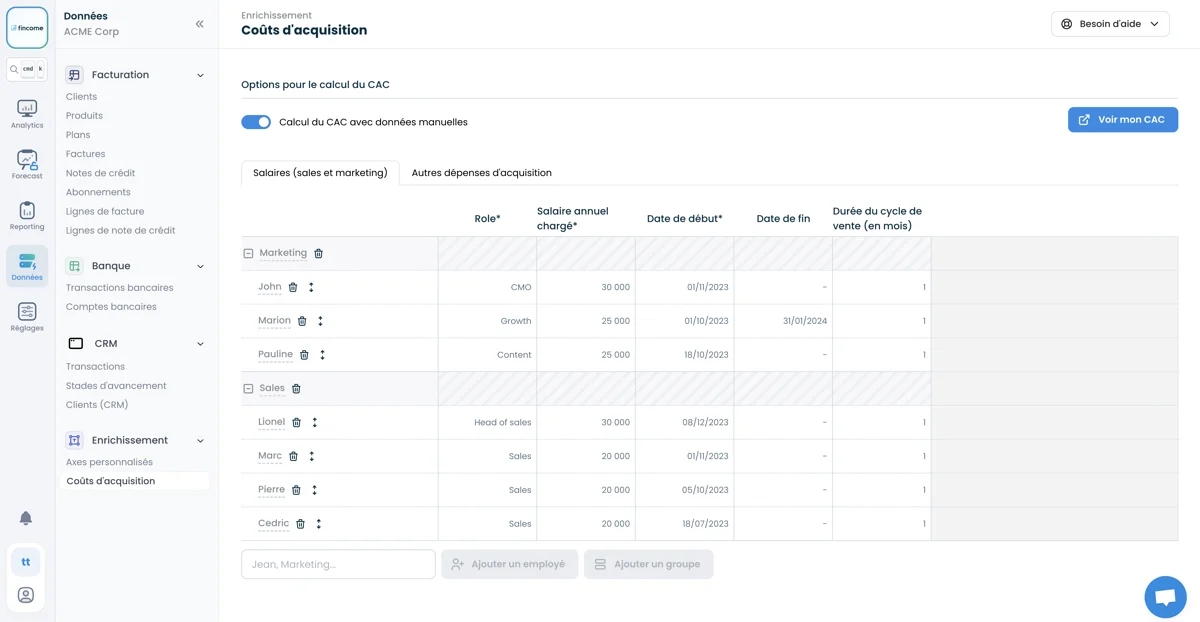Open the Besoin d'aide dropdown
The width and height of the screenshot is (1200, 622).
pos(1110,24)
